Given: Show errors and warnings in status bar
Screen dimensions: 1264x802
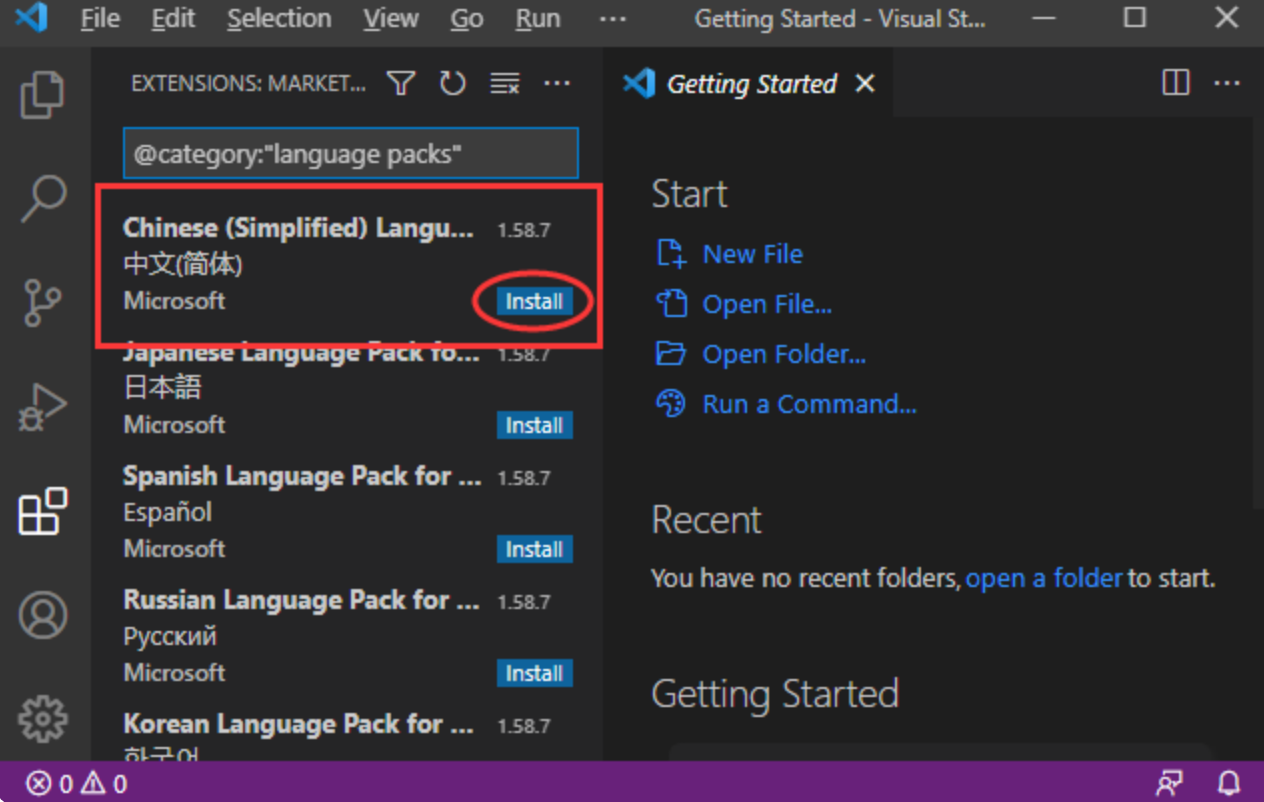Looking at the screenshot, I should (77, 783).
